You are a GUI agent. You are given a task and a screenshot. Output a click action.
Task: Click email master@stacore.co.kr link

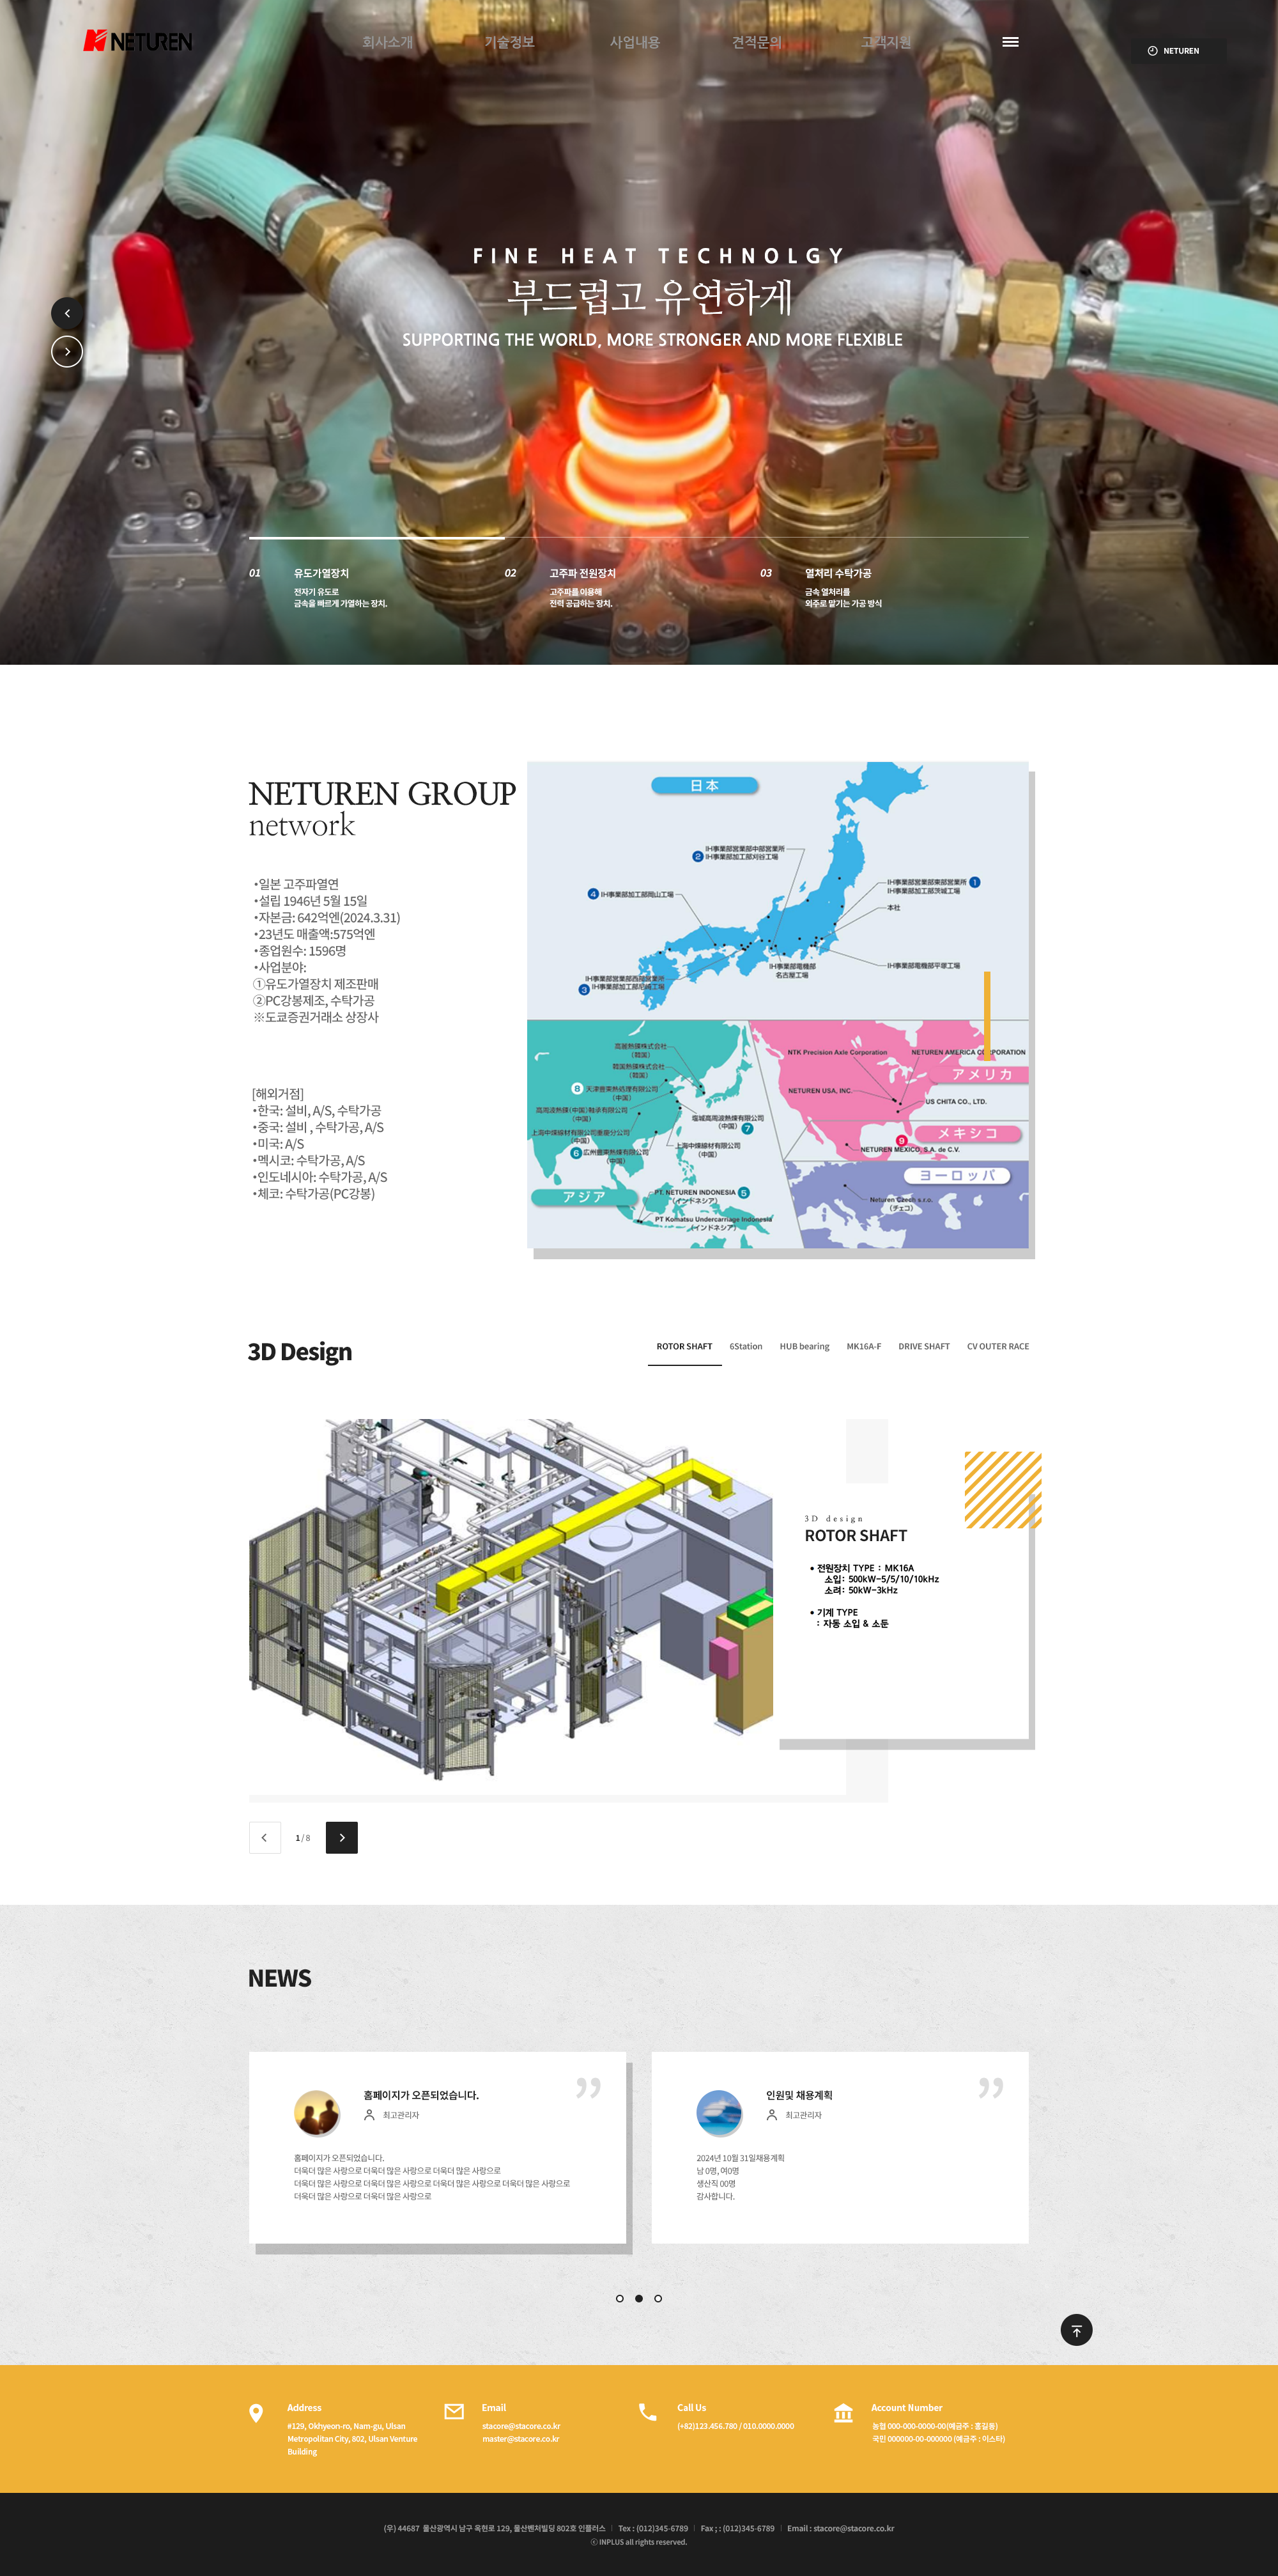click(521, 2439)
